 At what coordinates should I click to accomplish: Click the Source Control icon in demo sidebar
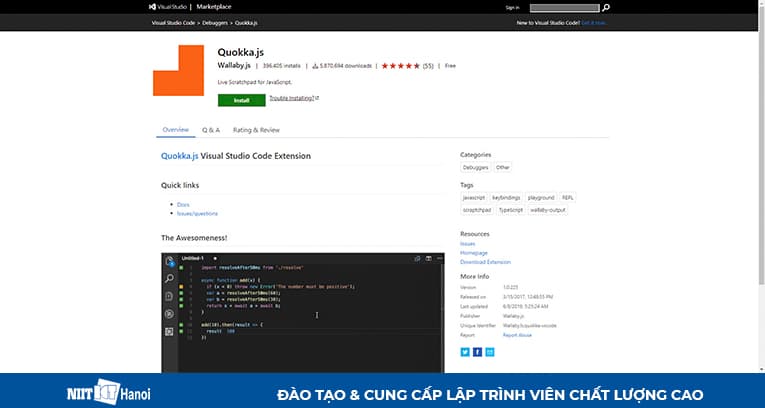coord(169,296)
